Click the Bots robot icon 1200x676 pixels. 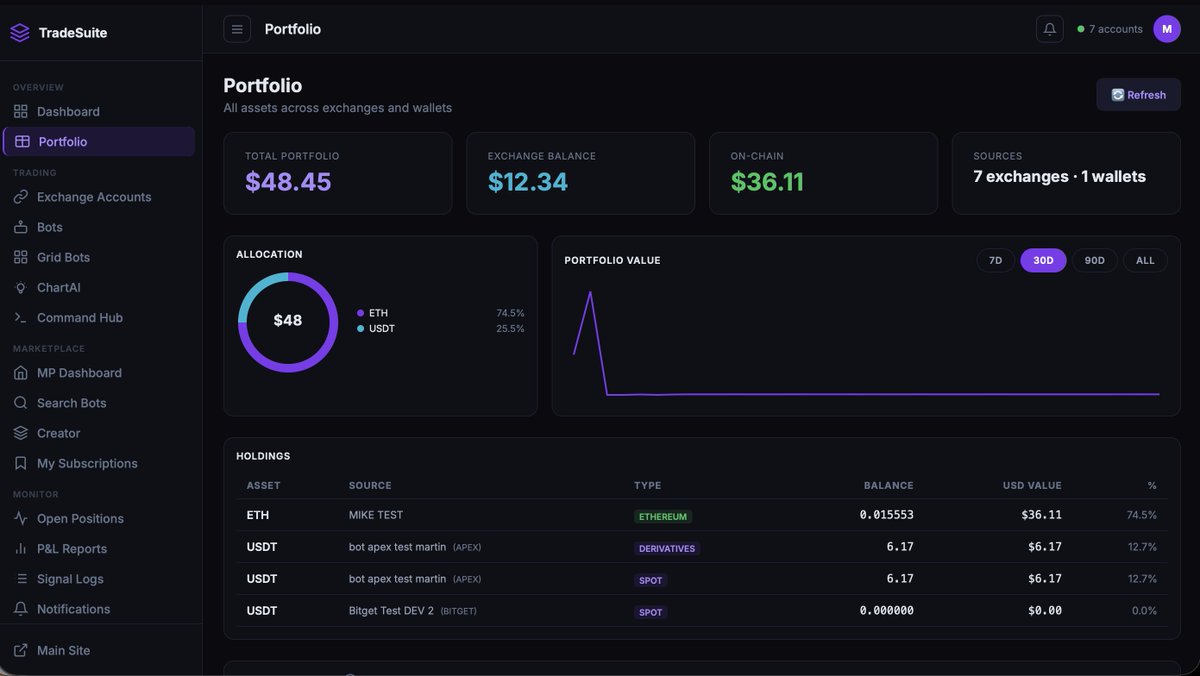[21, 227]
